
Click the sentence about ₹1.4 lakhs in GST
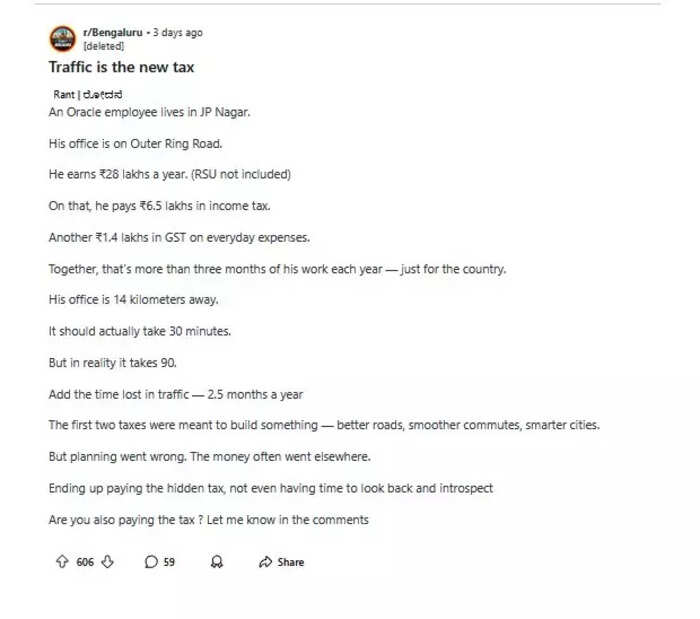pyautogui.click(x=179, y=237)
